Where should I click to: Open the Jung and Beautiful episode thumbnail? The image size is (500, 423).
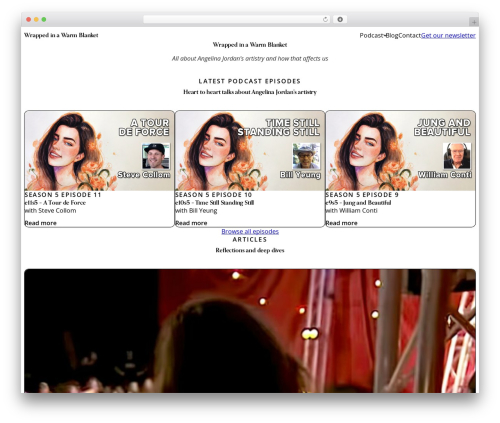(400, 151)
